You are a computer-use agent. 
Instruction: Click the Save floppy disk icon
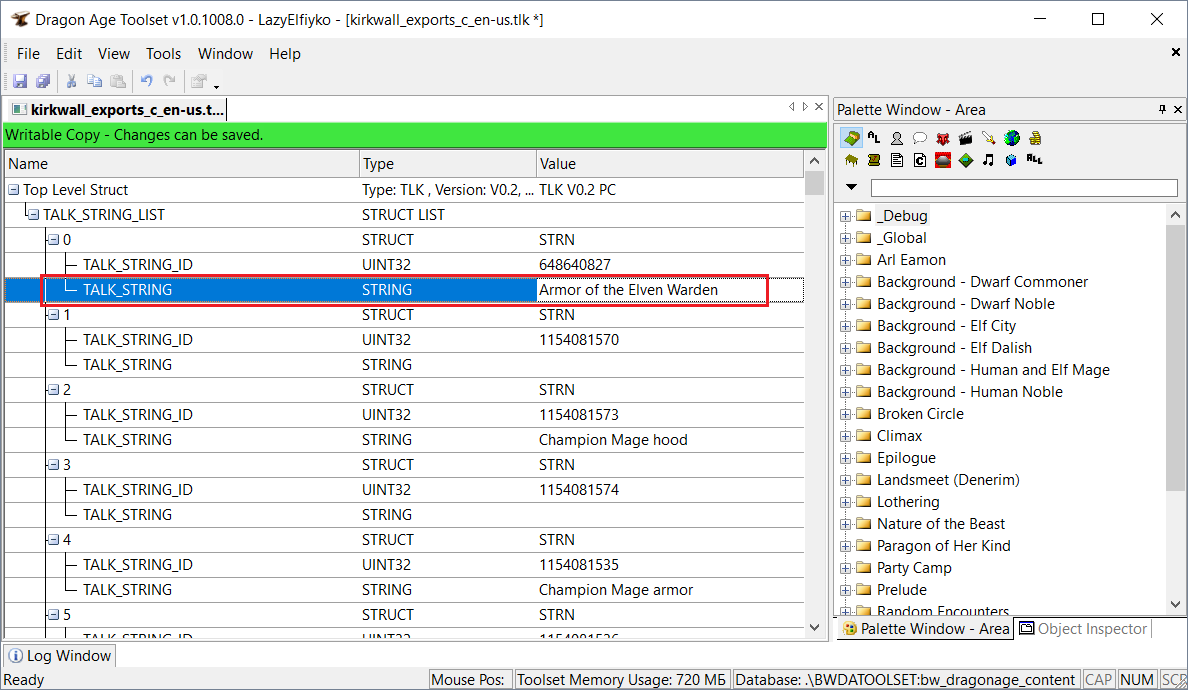point(20,81)
